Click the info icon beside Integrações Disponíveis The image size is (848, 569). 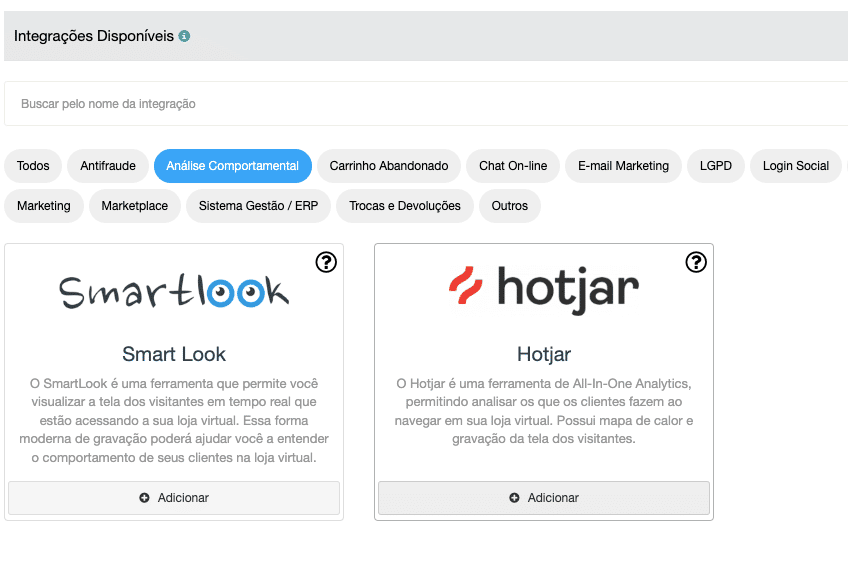[x=184, y=36]
